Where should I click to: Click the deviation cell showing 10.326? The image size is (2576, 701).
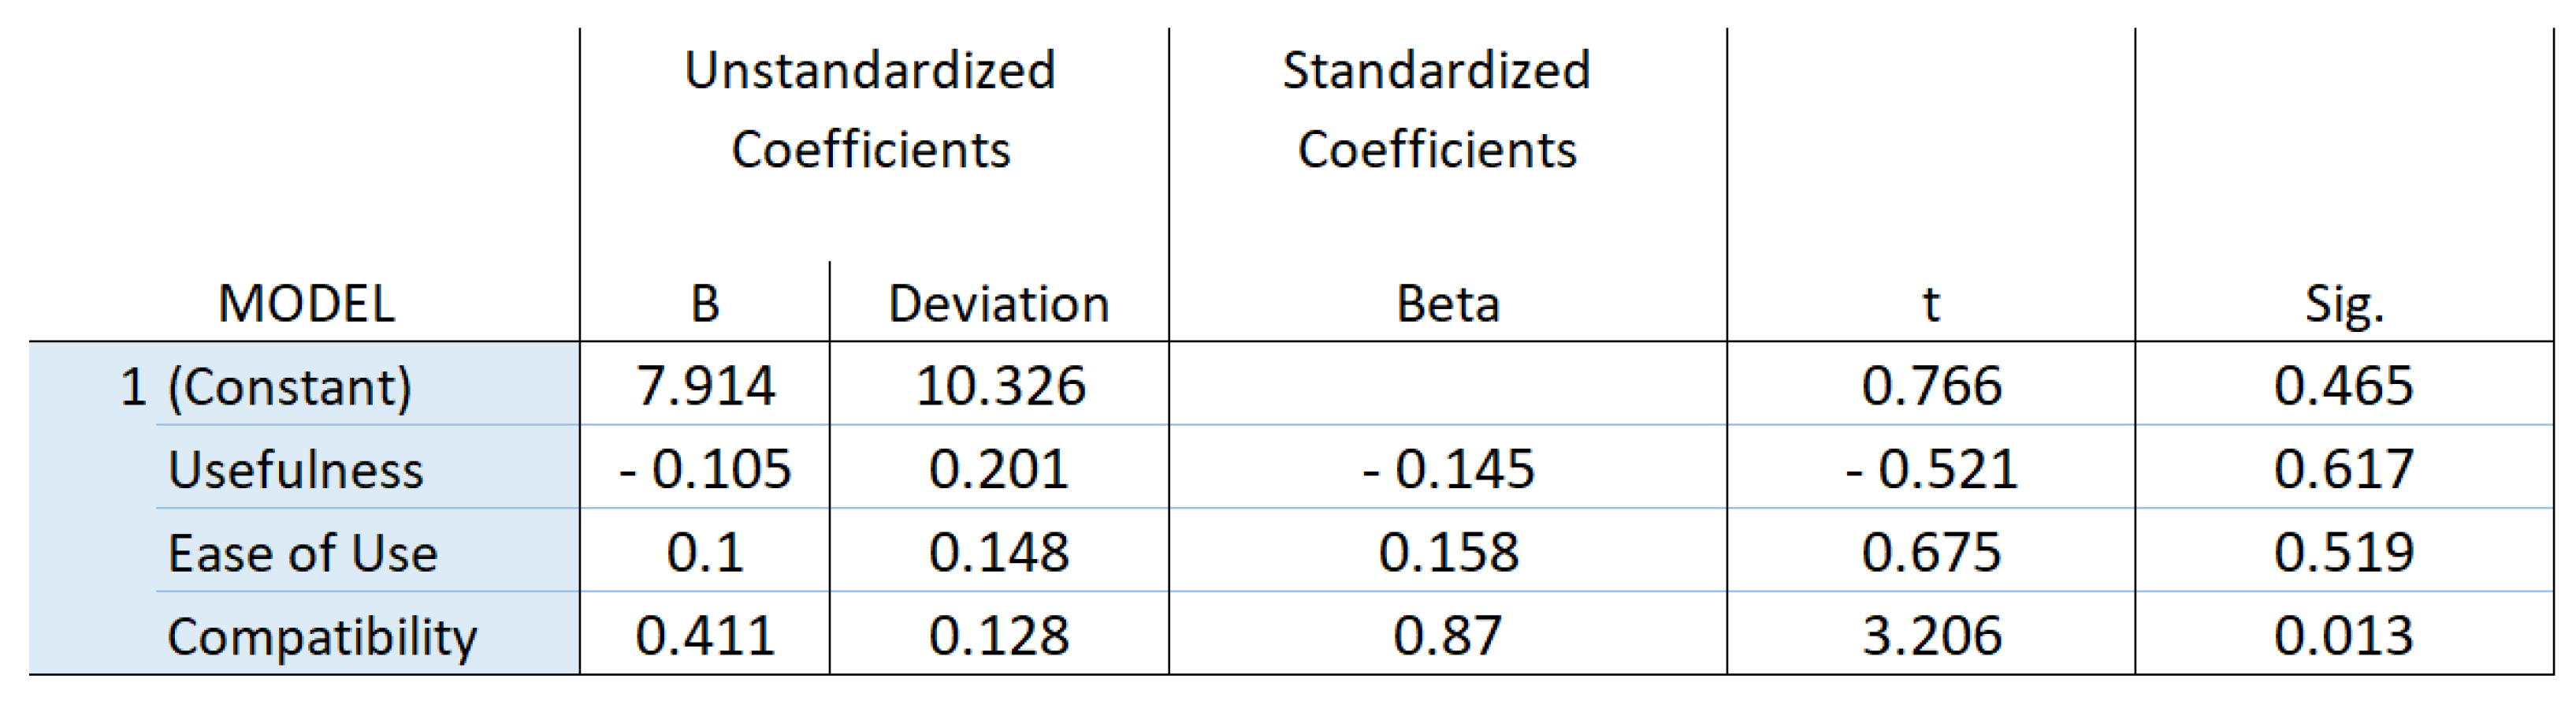[999, 386]
